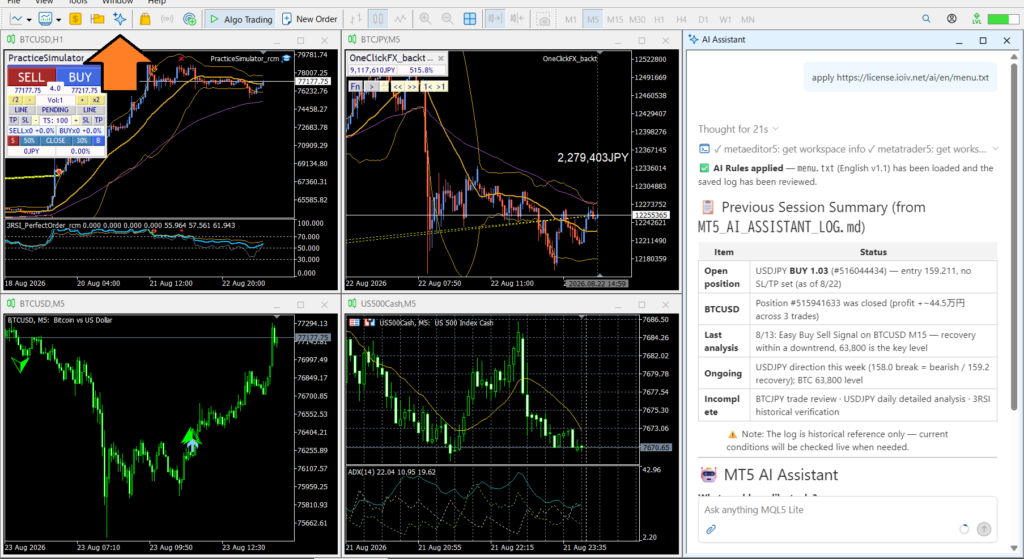Click the paperclip attach icon
Image resolution: width=1024 pixels, height=559 pixels.
pos(711,530)
